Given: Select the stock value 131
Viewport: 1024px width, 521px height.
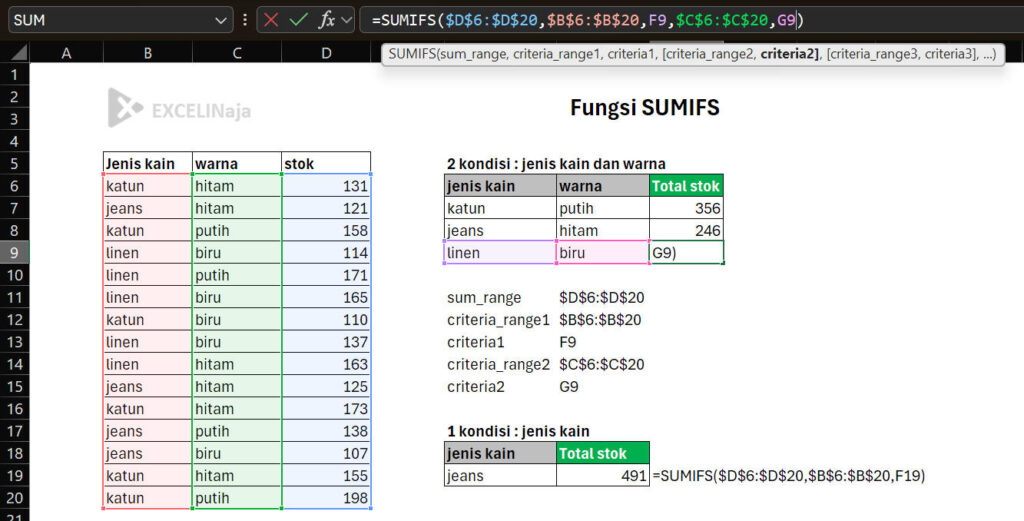Looking at the screenshot, I should click(x=326, y=186).
